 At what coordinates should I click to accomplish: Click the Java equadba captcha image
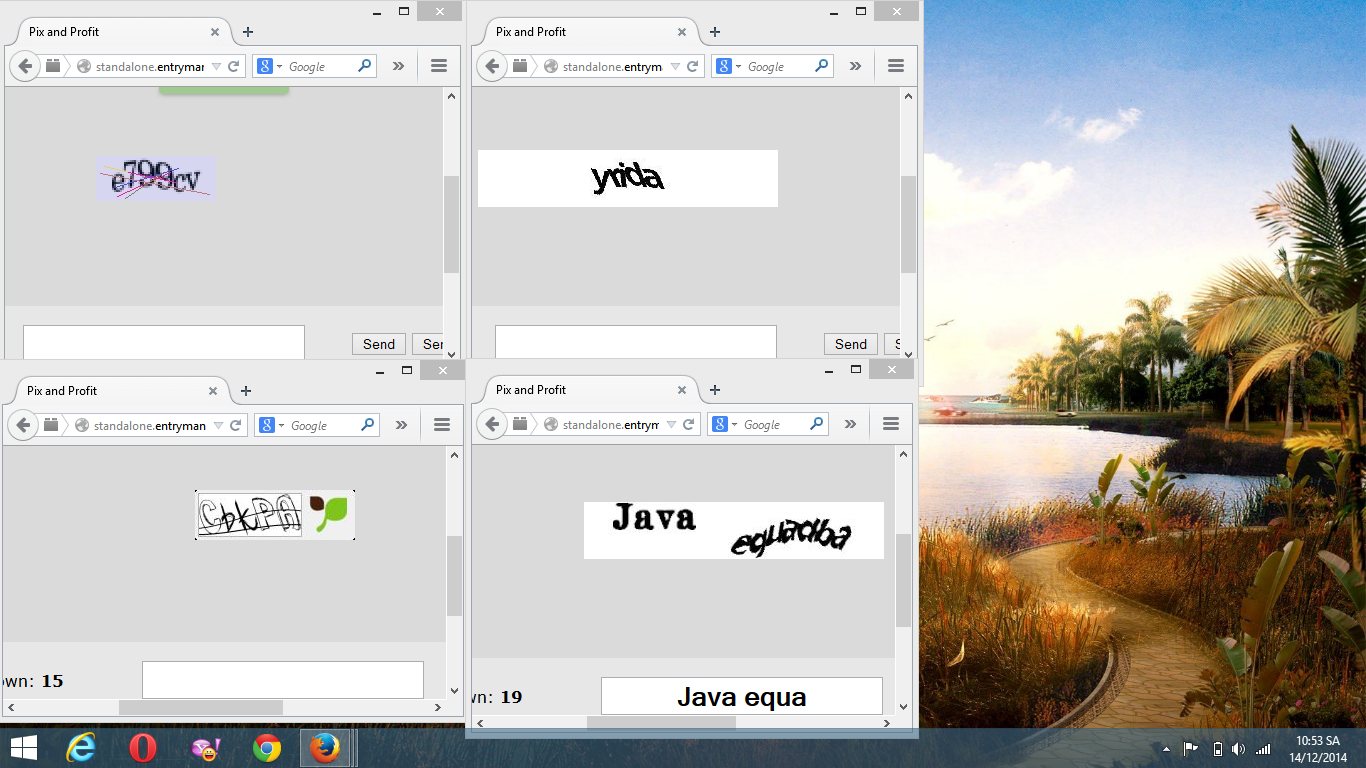point(734,530)
